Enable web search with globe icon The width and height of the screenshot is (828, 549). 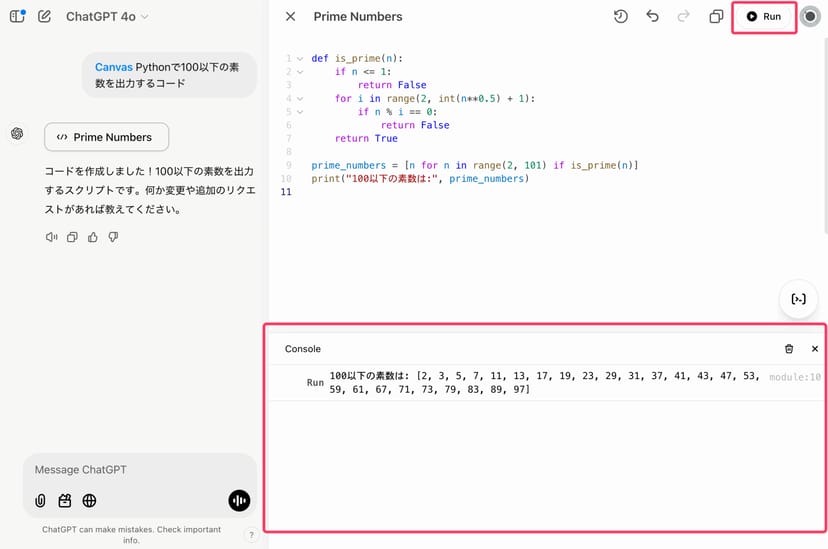[90, 501]
